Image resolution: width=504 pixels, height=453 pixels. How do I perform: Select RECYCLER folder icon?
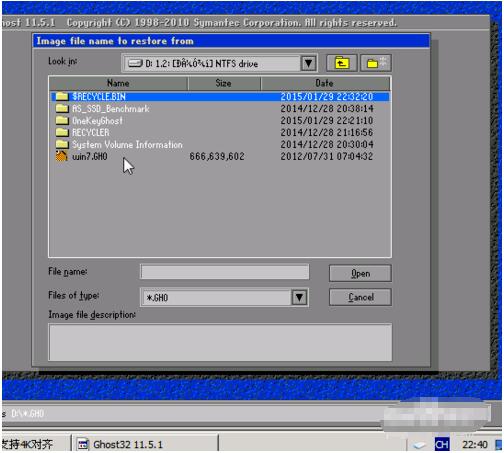(62, 132)
